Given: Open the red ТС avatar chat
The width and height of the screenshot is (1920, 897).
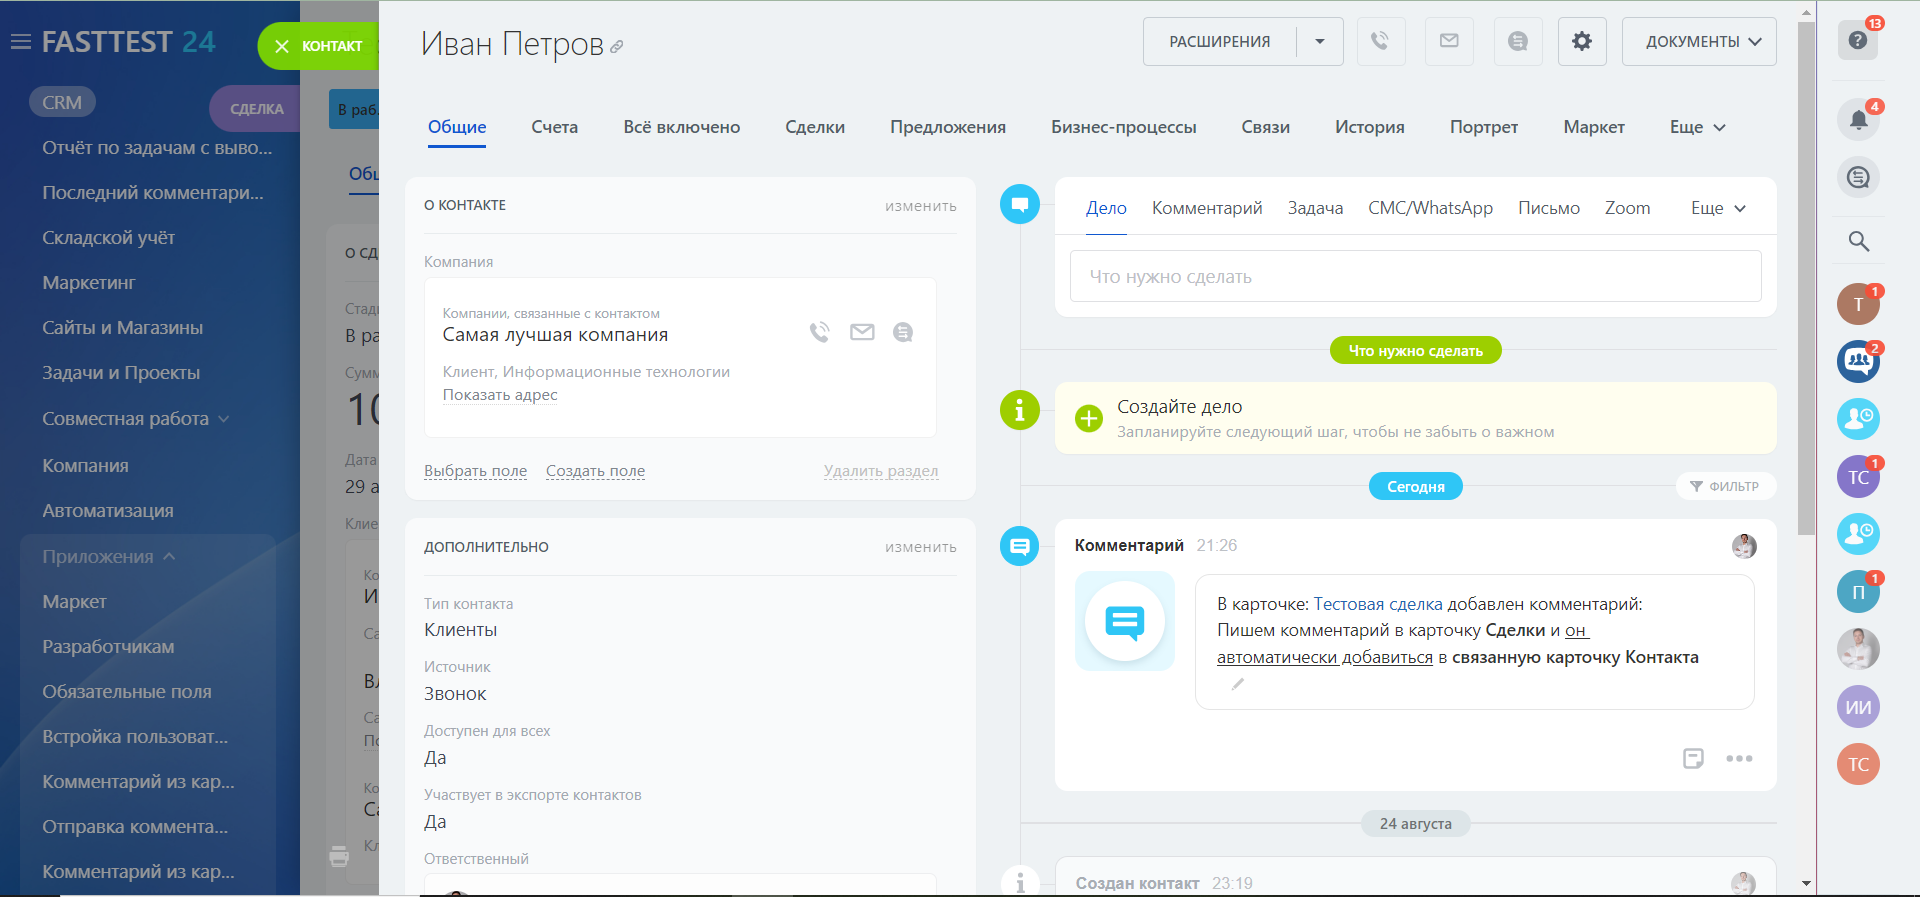Looking at the screenshot, I should (1858, 764).
